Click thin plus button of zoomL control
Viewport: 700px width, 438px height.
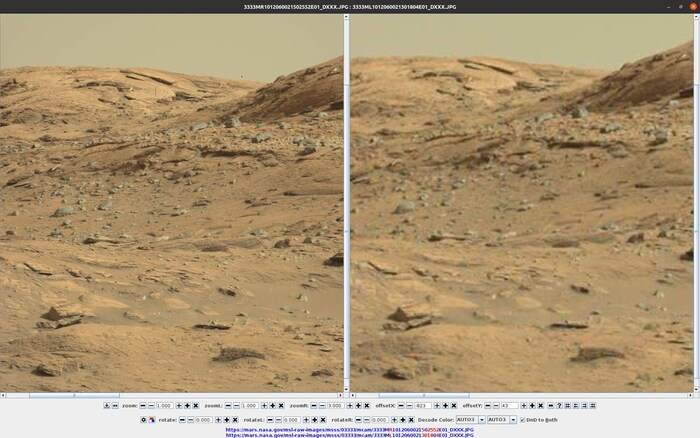point(264,406)
